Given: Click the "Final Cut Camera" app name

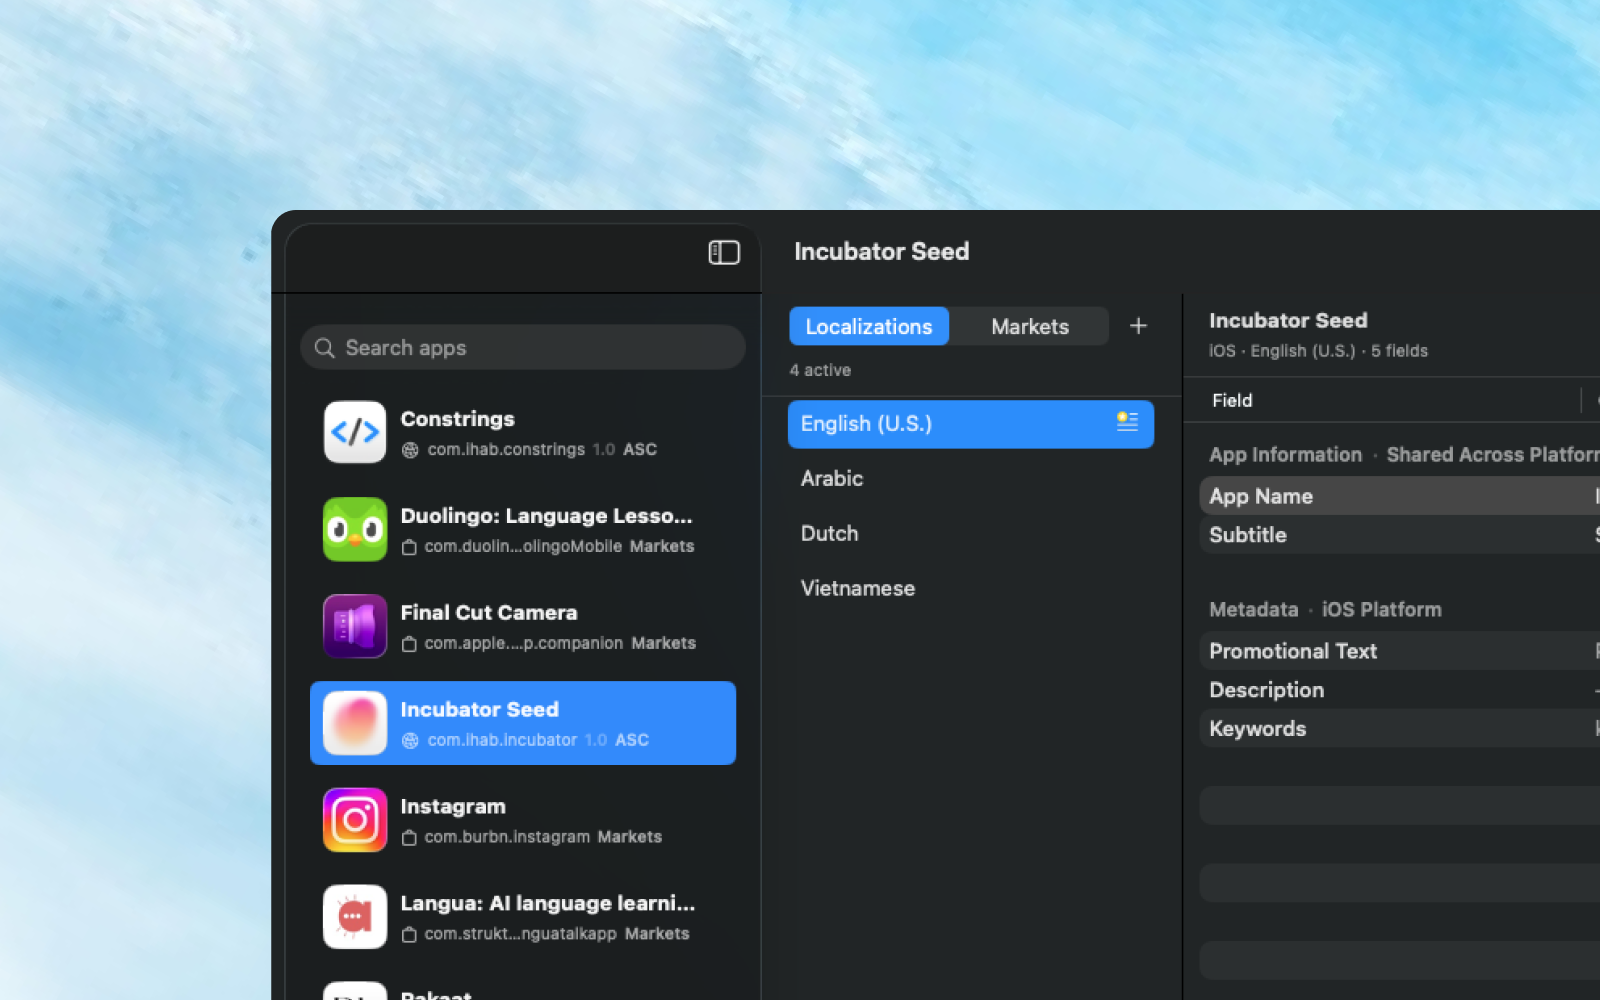Looking at the screenshot, I should (489, 613).
